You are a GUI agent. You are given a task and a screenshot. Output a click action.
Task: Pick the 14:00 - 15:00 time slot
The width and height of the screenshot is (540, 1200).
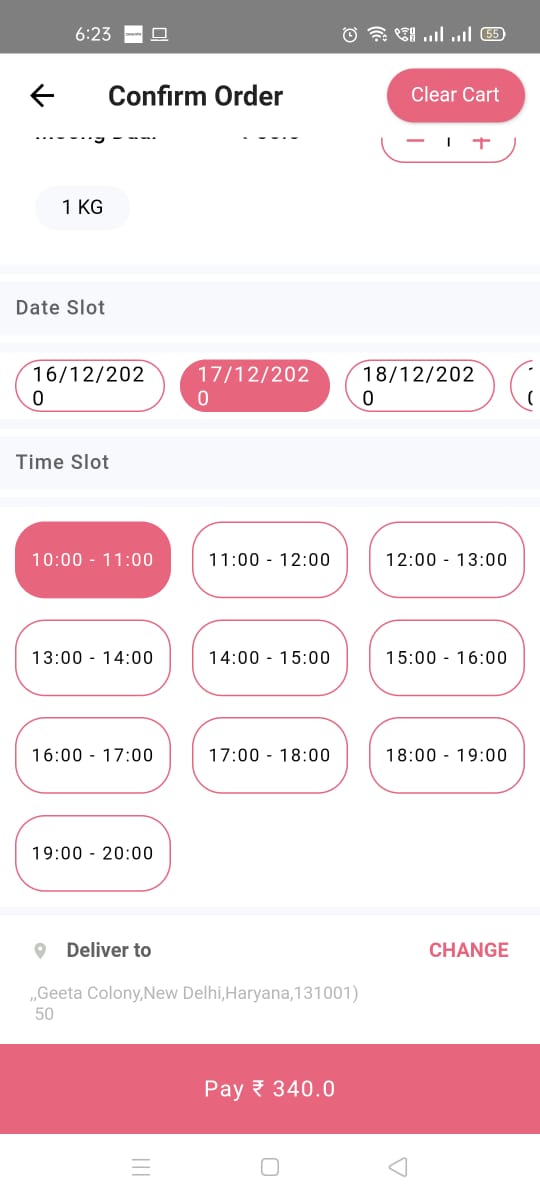(x=269, y=658)
